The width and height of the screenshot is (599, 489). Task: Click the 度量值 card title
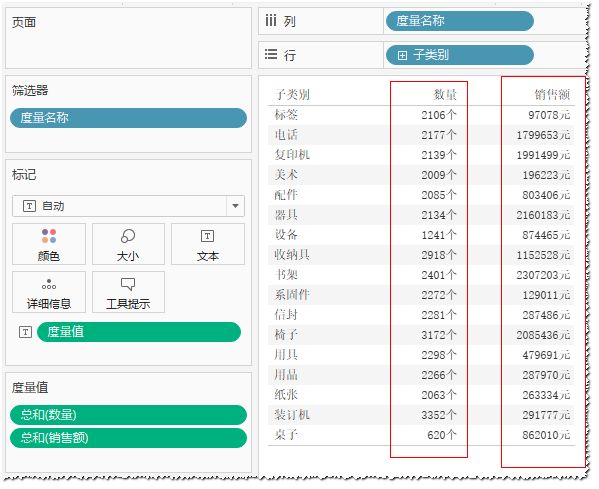pos(30,387)
